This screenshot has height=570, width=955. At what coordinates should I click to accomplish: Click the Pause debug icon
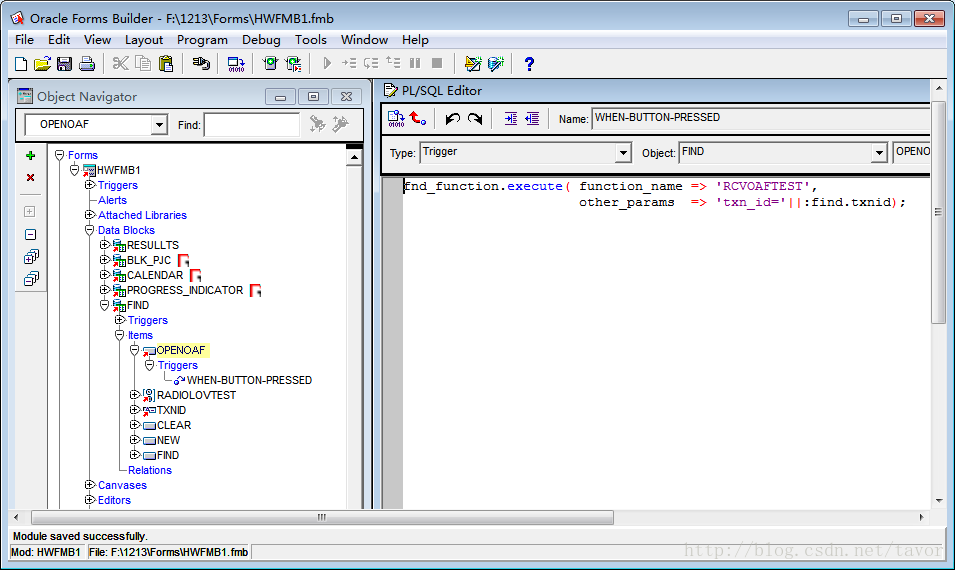[415, 63]
